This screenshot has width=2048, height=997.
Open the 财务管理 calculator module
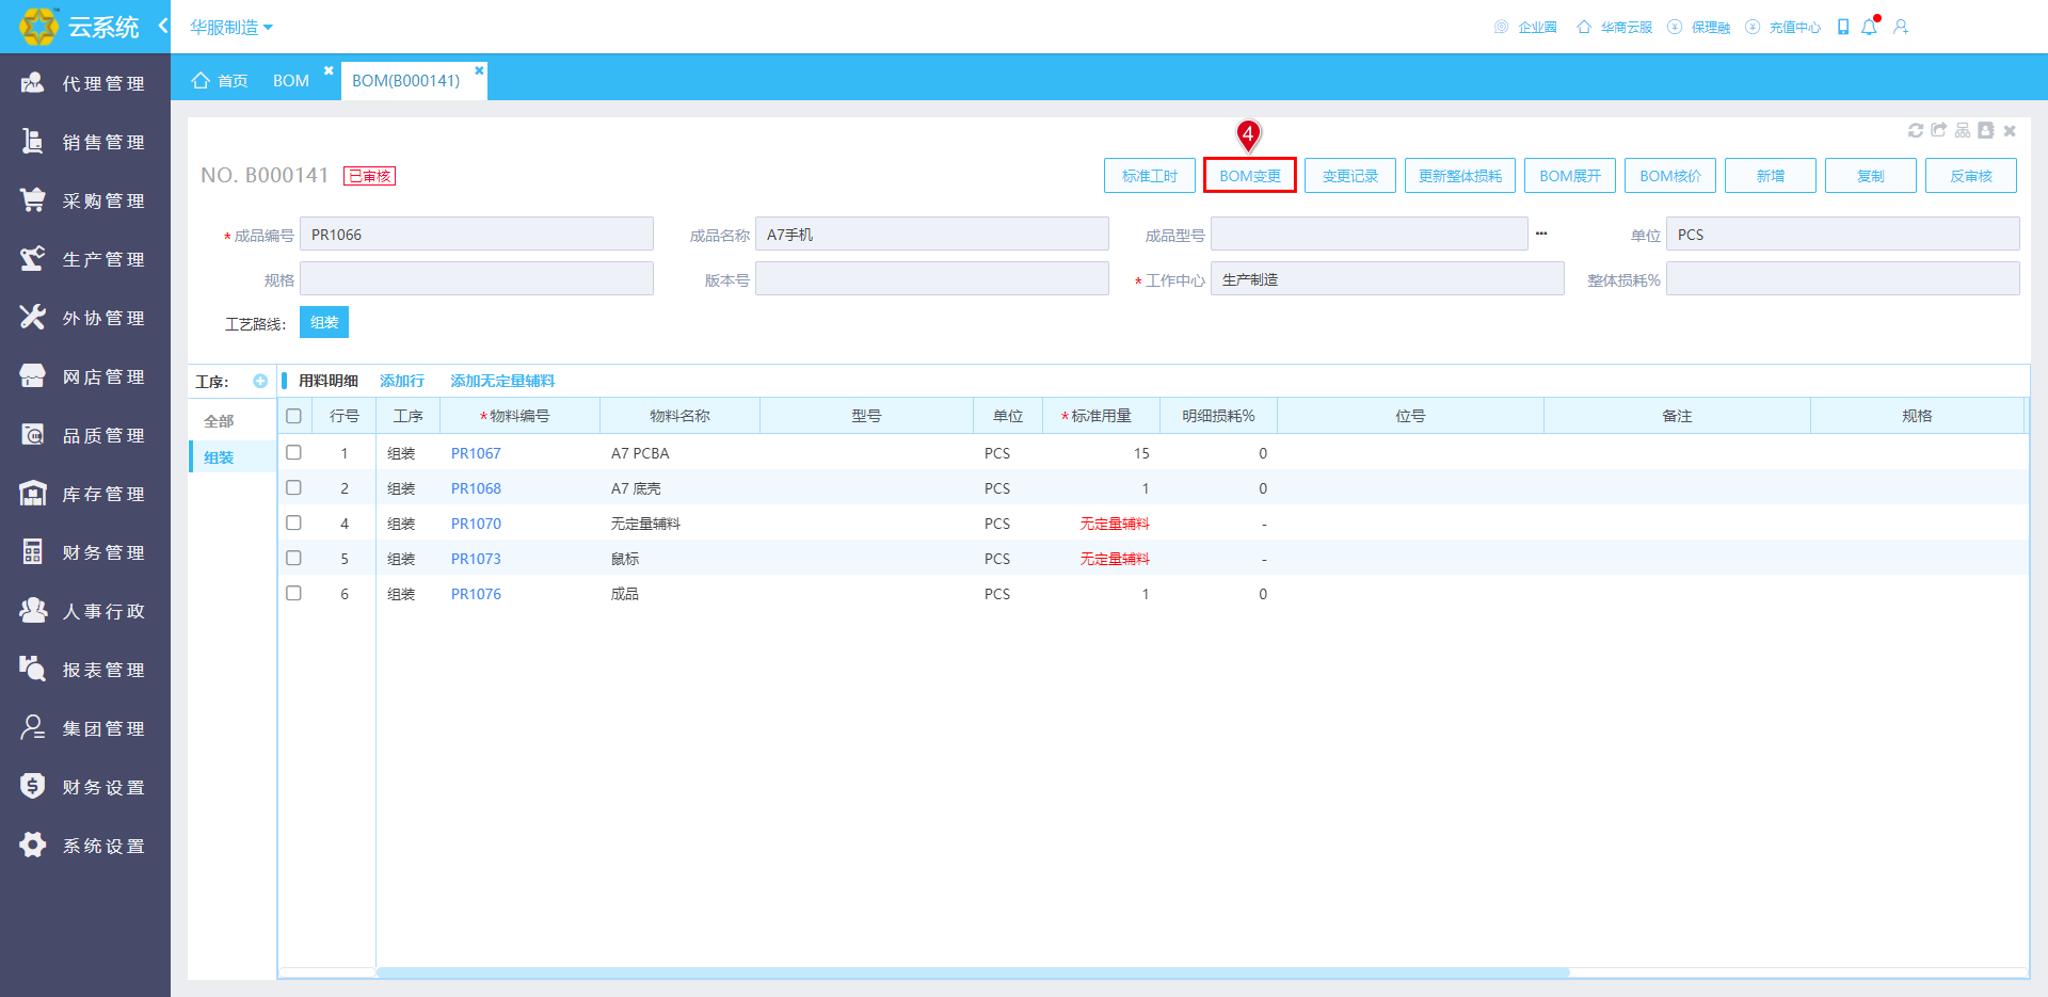[x=85, y=552]
